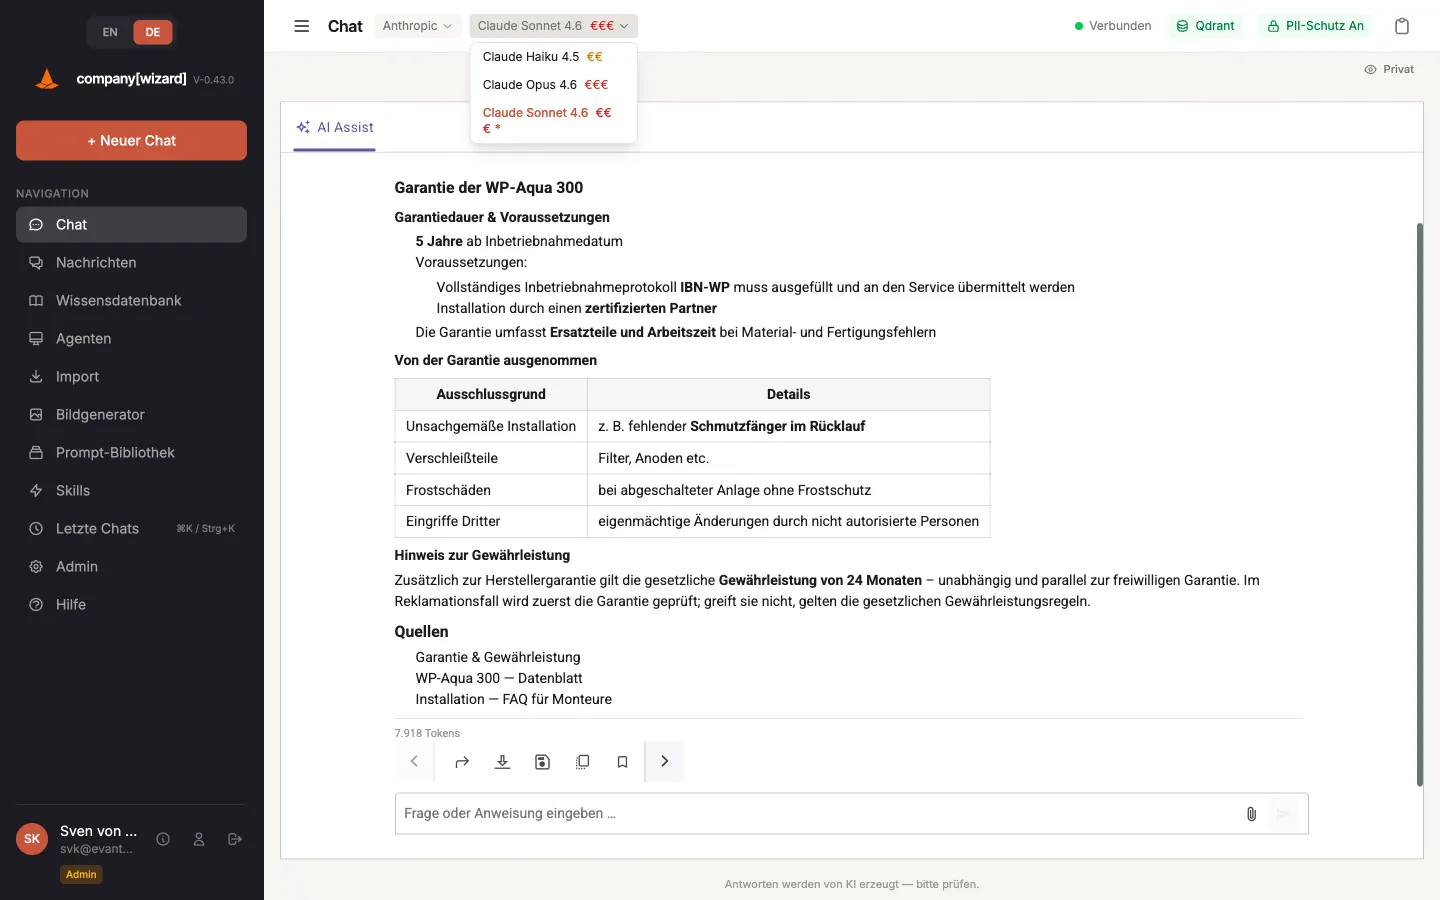
Task: Open the user profile icon
Action: [199, 839]
